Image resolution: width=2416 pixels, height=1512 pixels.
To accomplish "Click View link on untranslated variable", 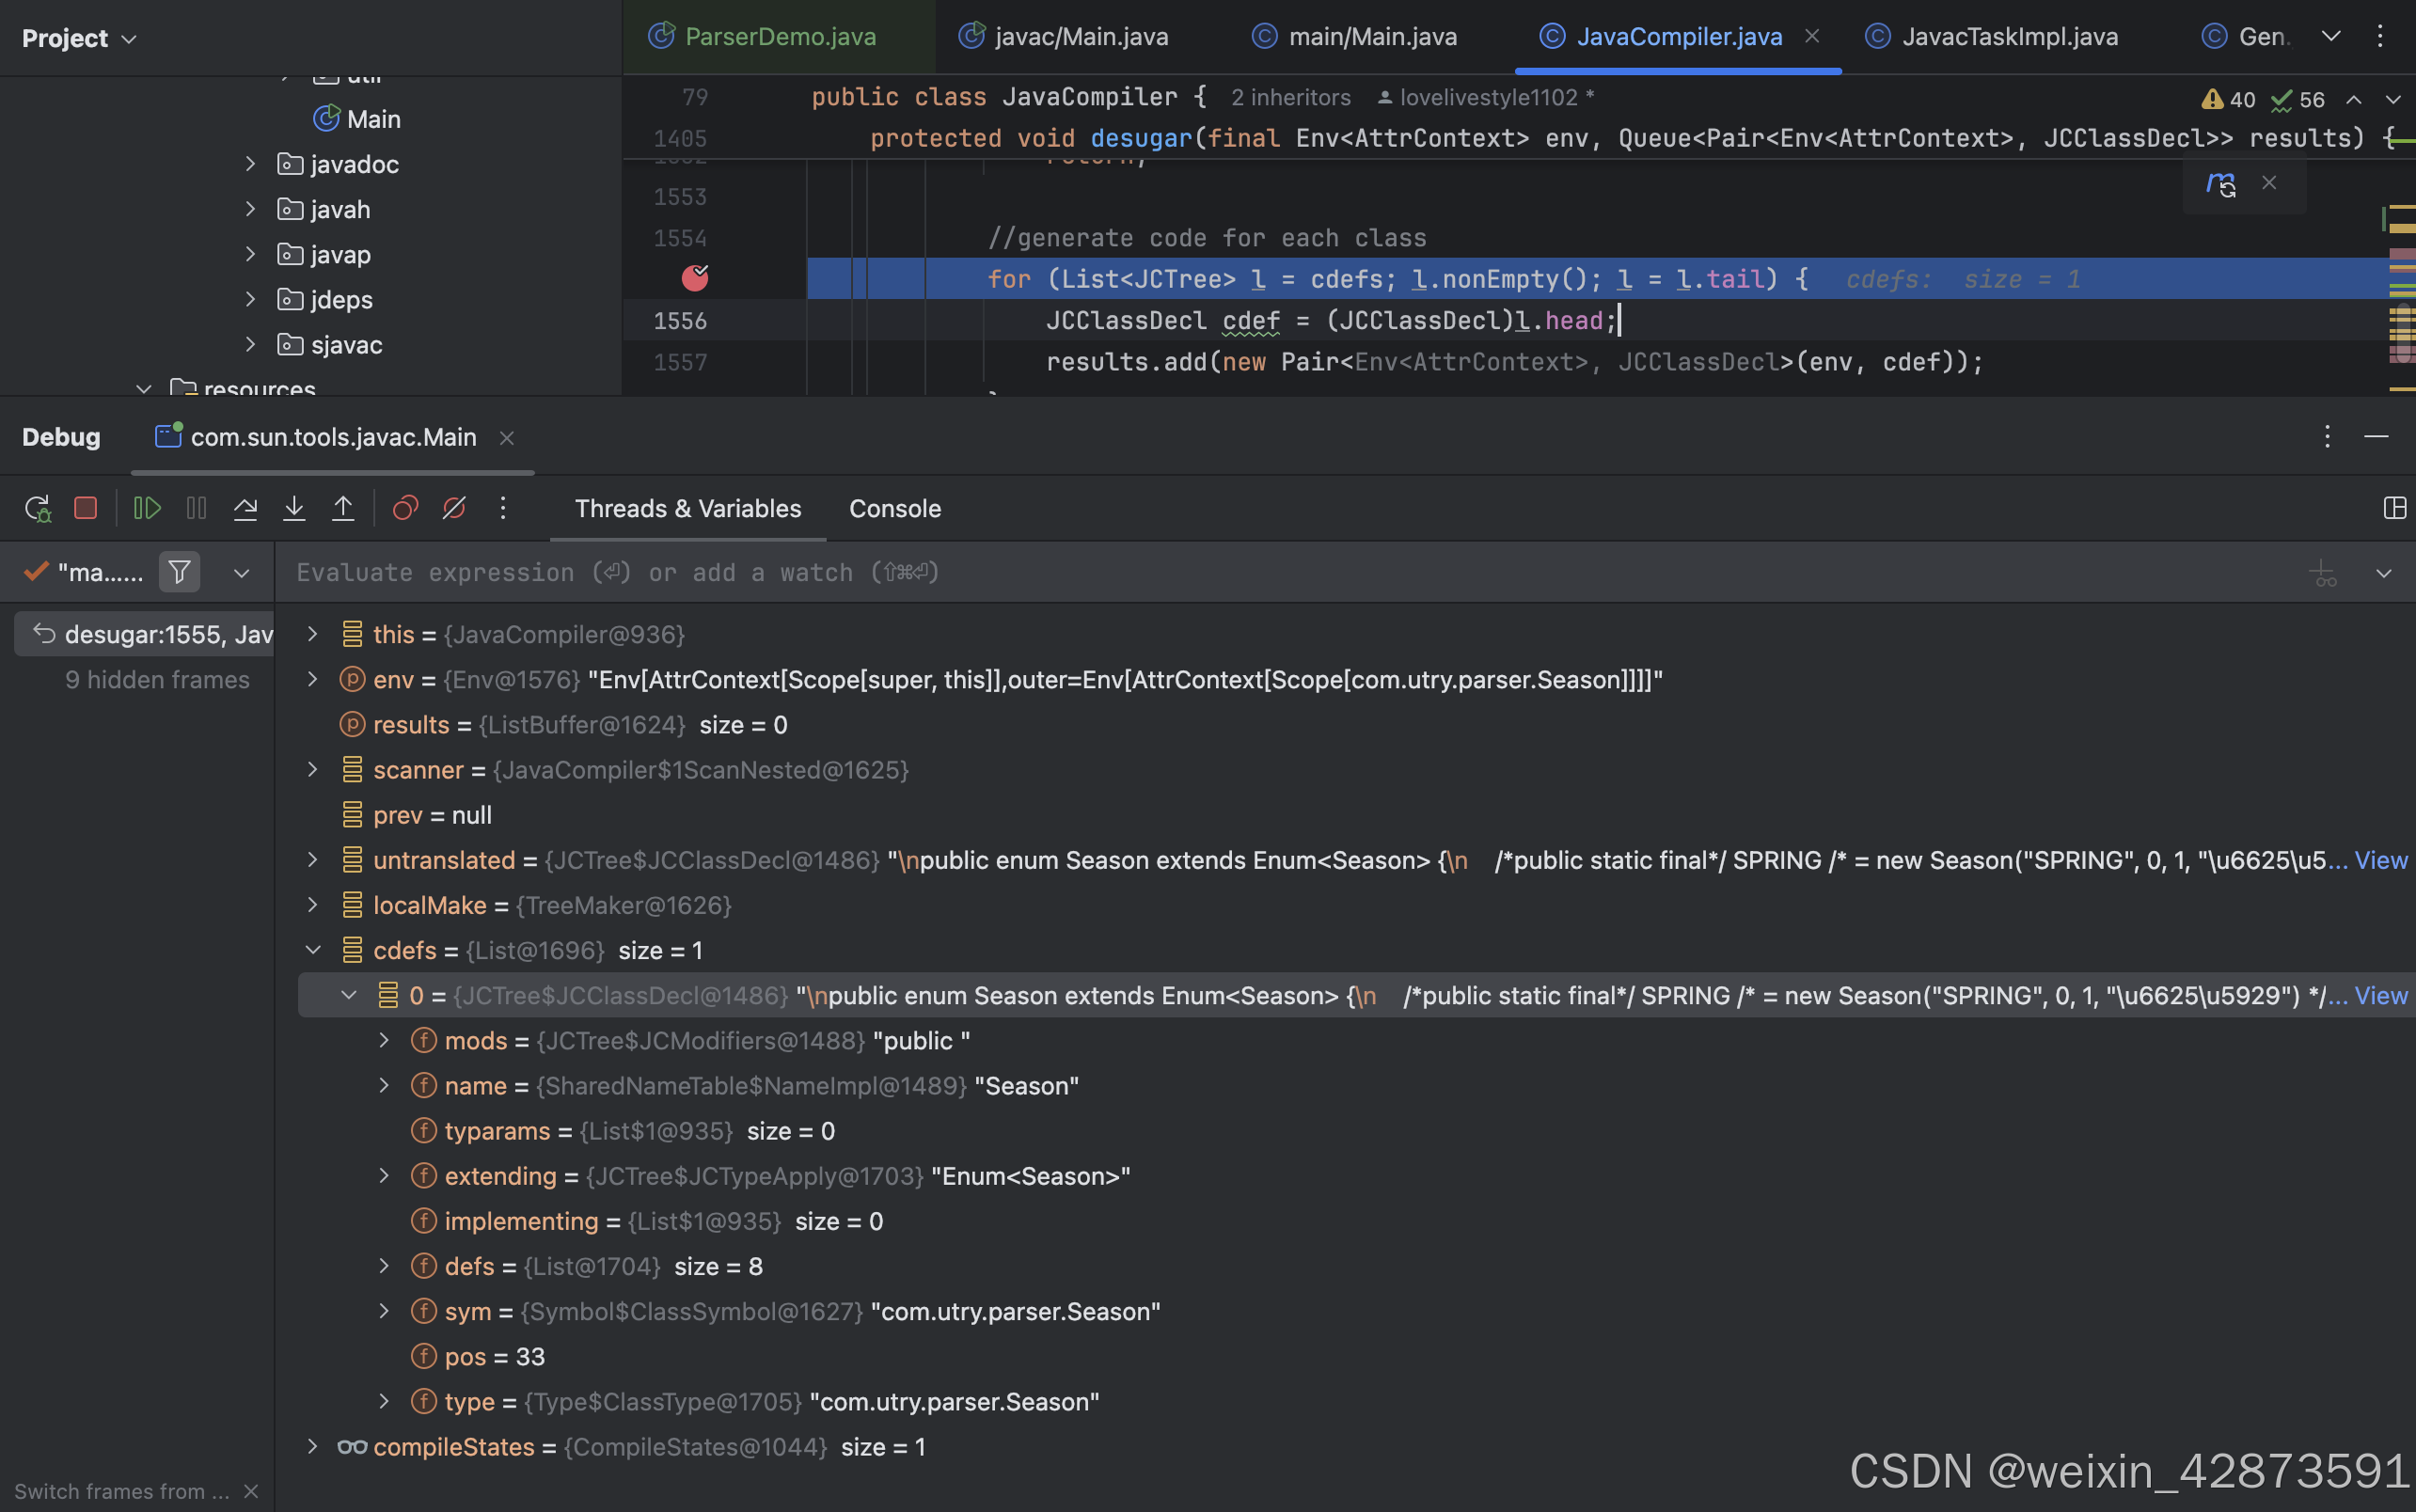I will (2380, 860).
